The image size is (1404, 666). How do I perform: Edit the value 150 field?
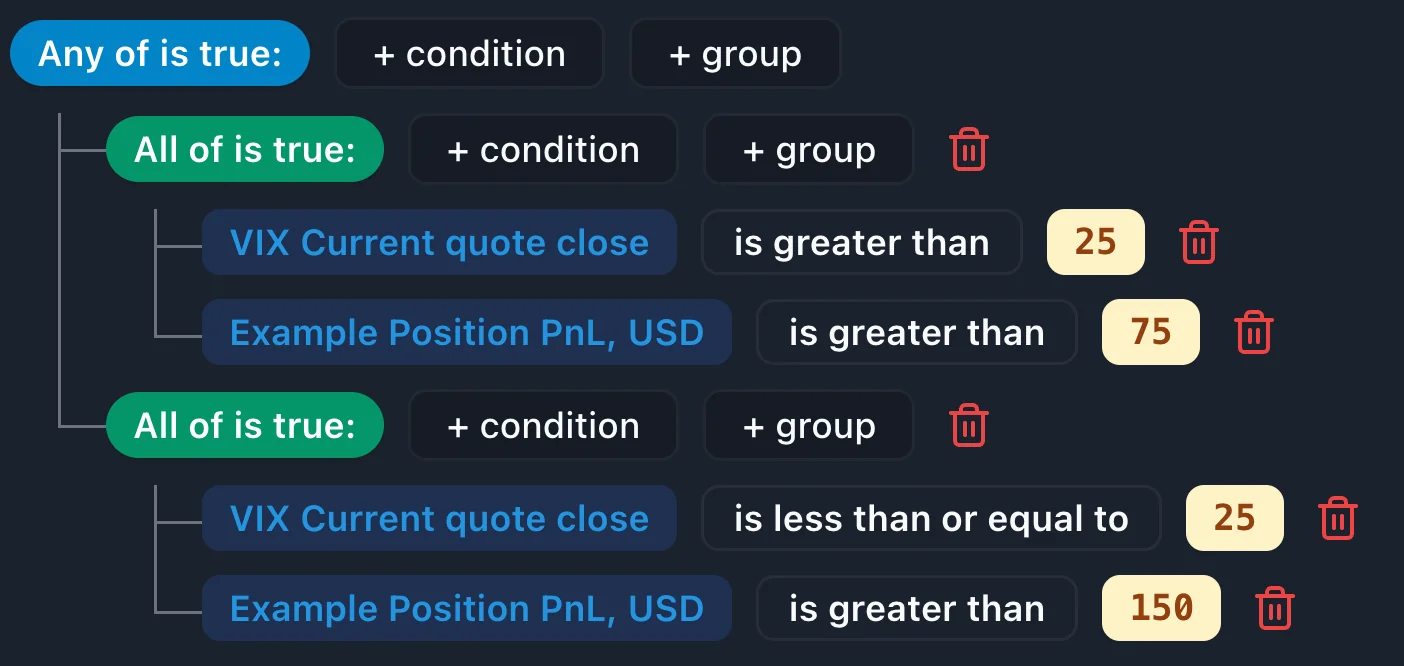tap(1161, 609)
